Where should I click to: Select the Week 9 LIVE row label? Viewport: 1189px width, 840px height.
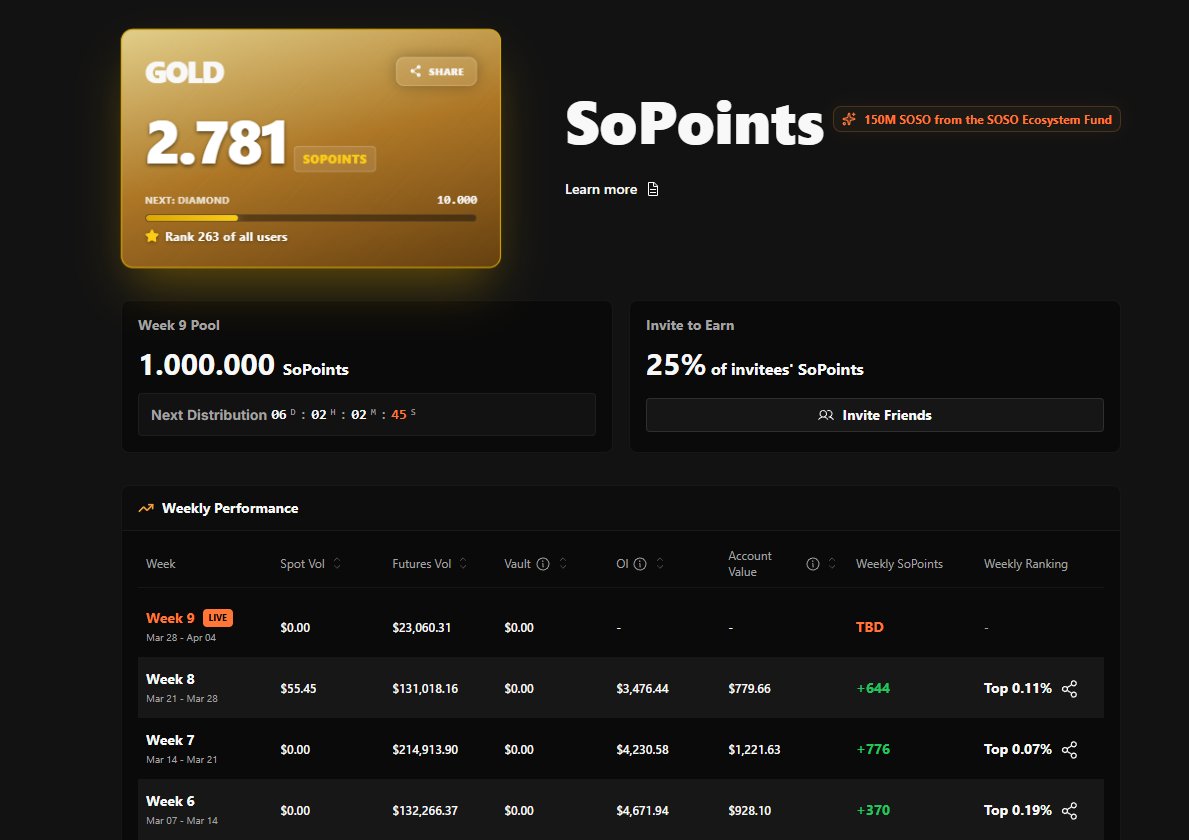pyautogui.click(x=170, y=618)
